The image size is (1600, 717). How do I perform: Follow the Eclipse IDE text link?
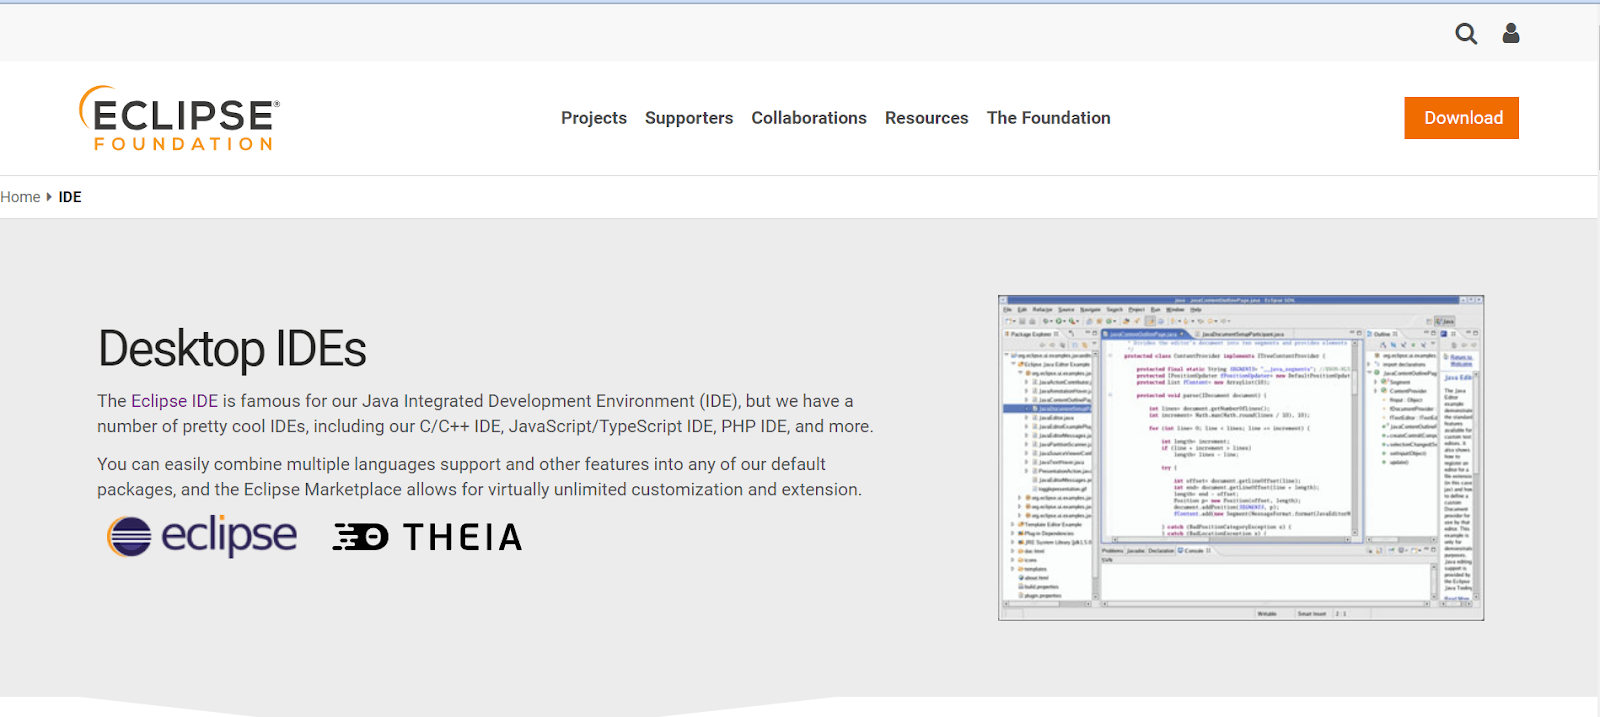pos(174,401)
